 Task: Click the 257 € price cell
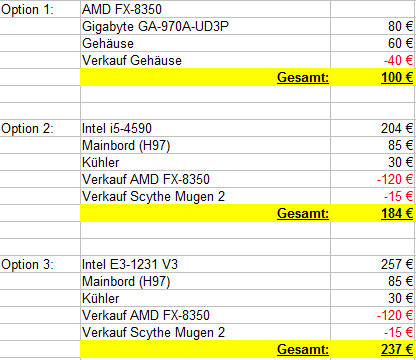(x=373, y=264)
